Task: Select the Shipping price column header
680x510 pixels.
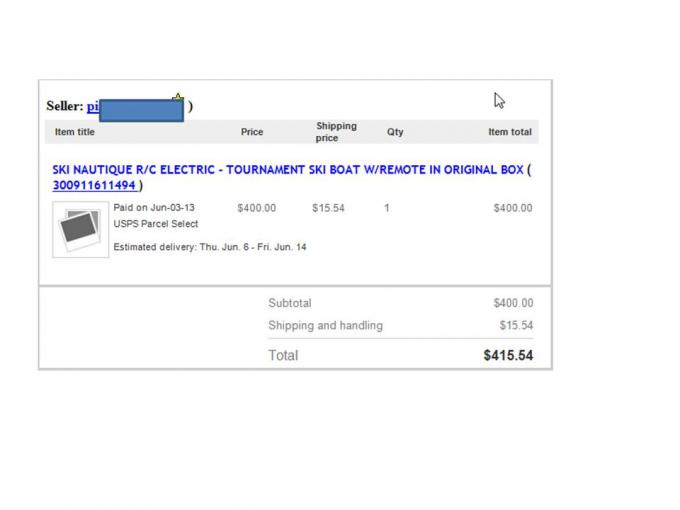Action: click(336, 132)
